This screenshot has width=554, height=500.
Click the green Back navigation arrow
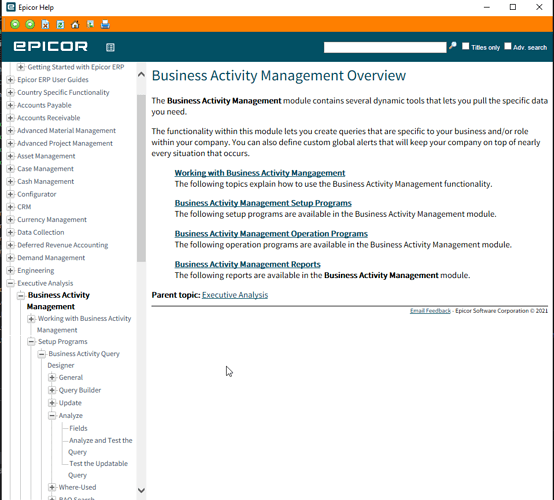click(x=15, y=24)
